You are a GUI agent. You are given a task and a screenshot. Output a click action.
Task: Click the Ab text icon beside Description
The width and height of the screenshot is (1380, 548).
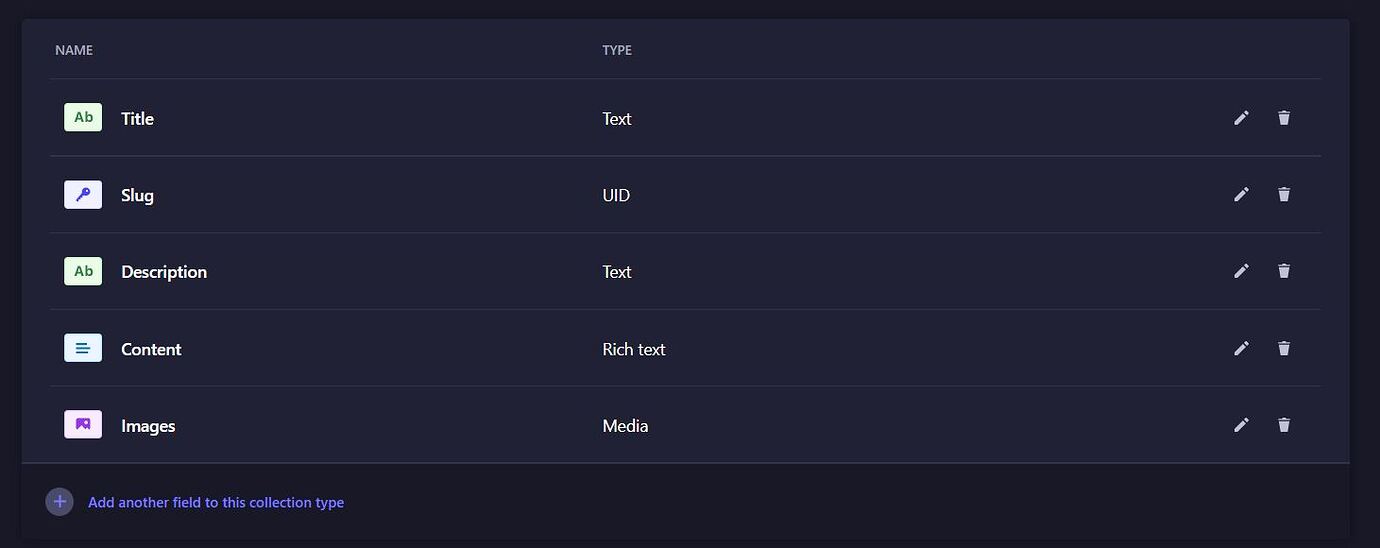pos(83,271)
